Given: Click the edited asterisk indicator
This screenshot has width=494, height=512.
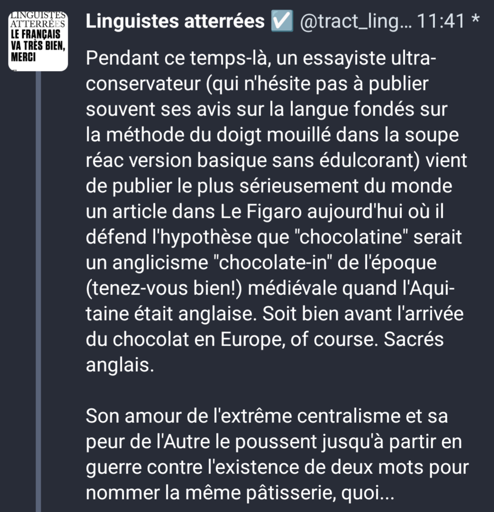Looking at the screenshot, I should pos(475,19).
